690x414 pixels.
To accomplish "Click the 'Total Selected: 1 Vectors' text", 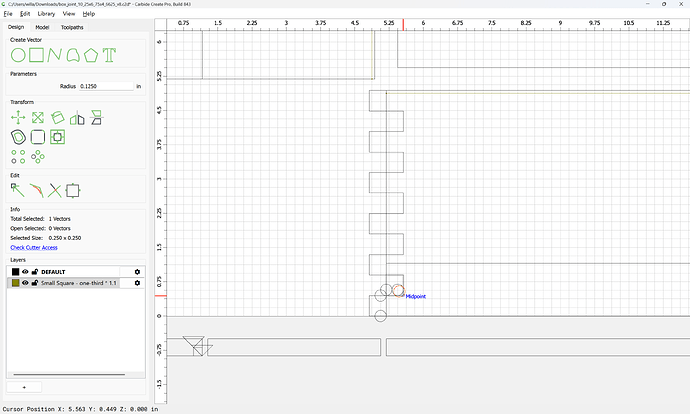I will [x=40, y=219].
